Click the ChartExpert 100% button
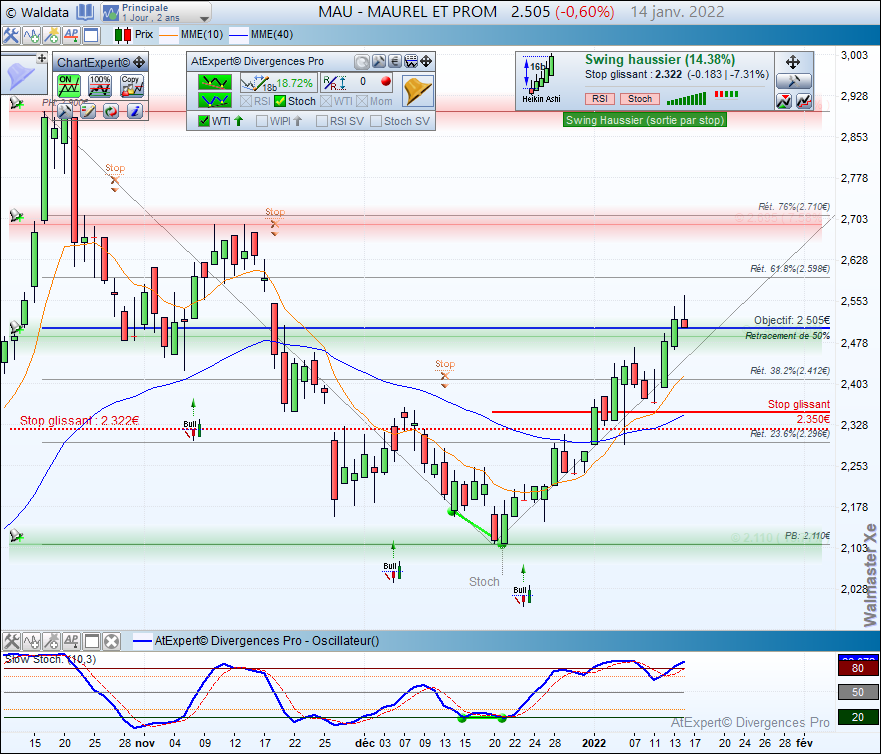 pos(100,87)
